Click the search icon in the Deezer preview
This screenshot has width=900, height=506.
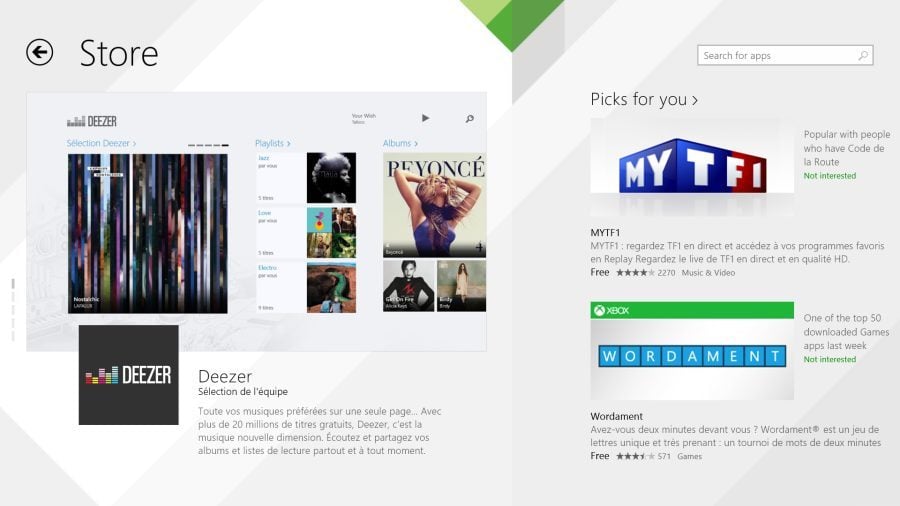tap(470, 119)
